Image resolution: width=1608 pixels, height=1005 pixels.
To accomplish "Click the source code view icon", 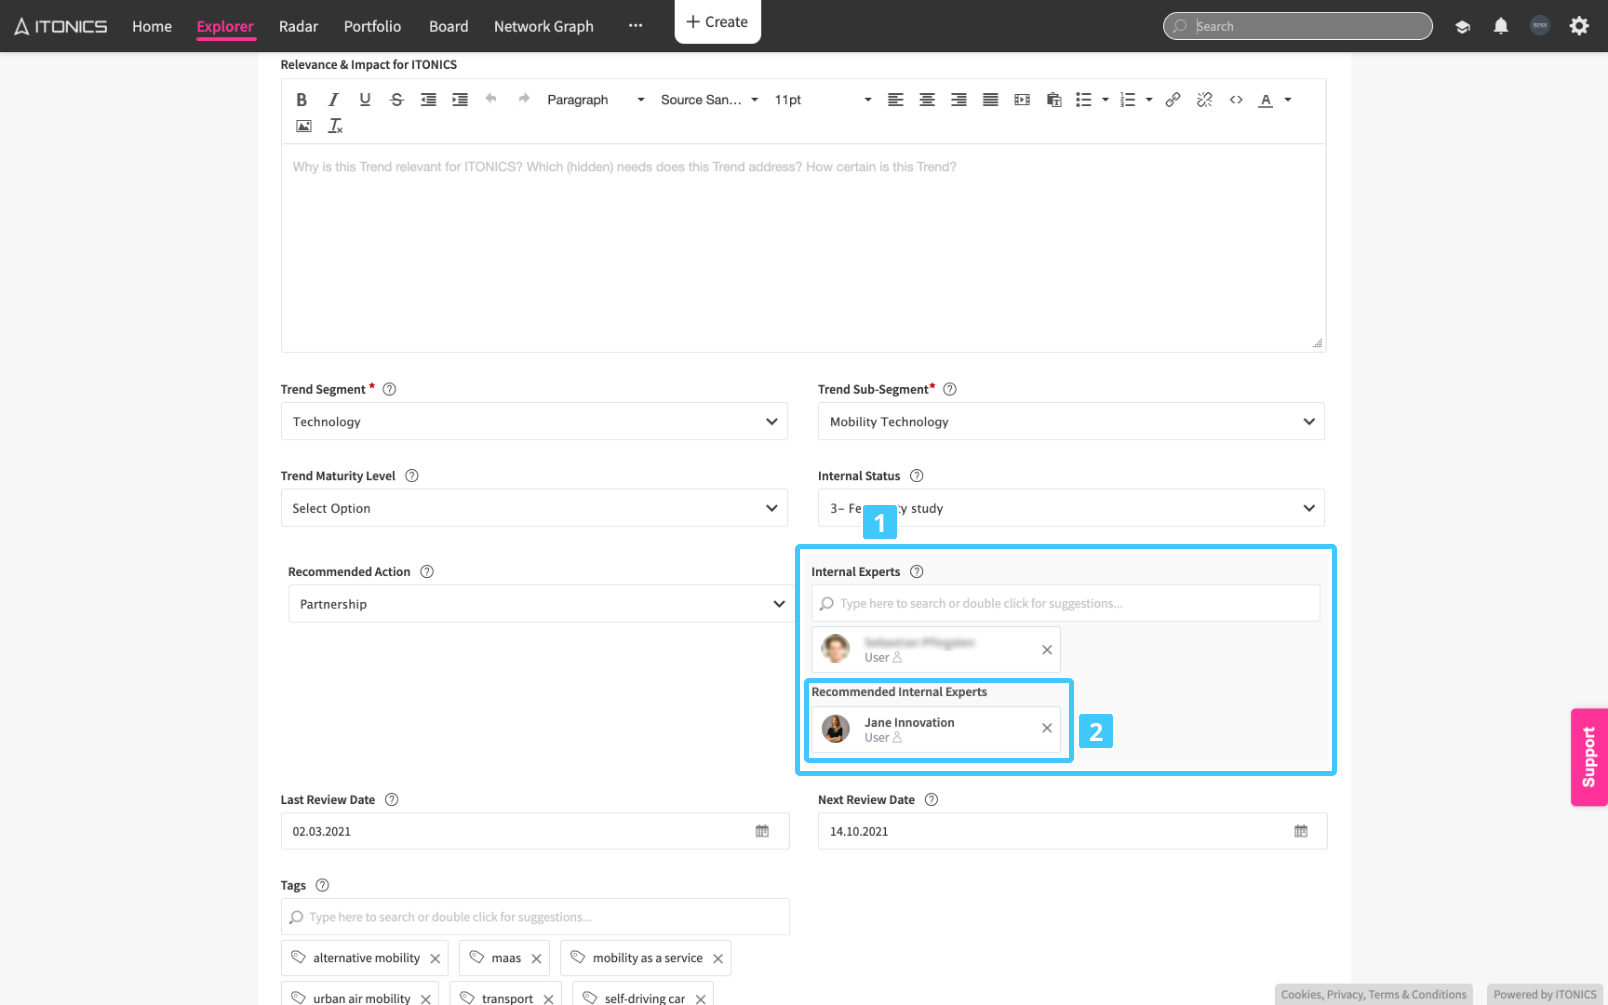I will 1236,100.
